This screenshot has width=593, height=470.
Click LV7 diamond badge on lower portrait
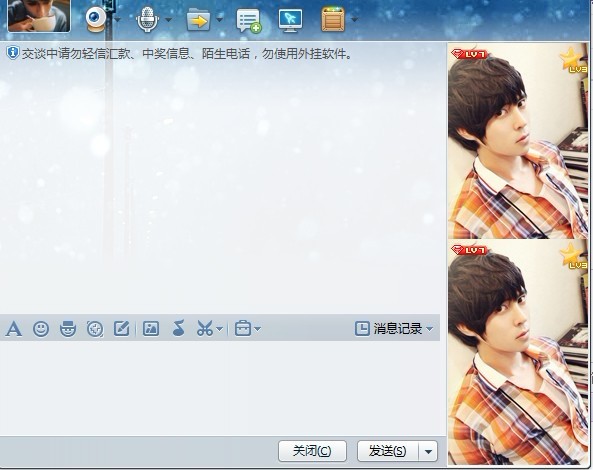469,250
